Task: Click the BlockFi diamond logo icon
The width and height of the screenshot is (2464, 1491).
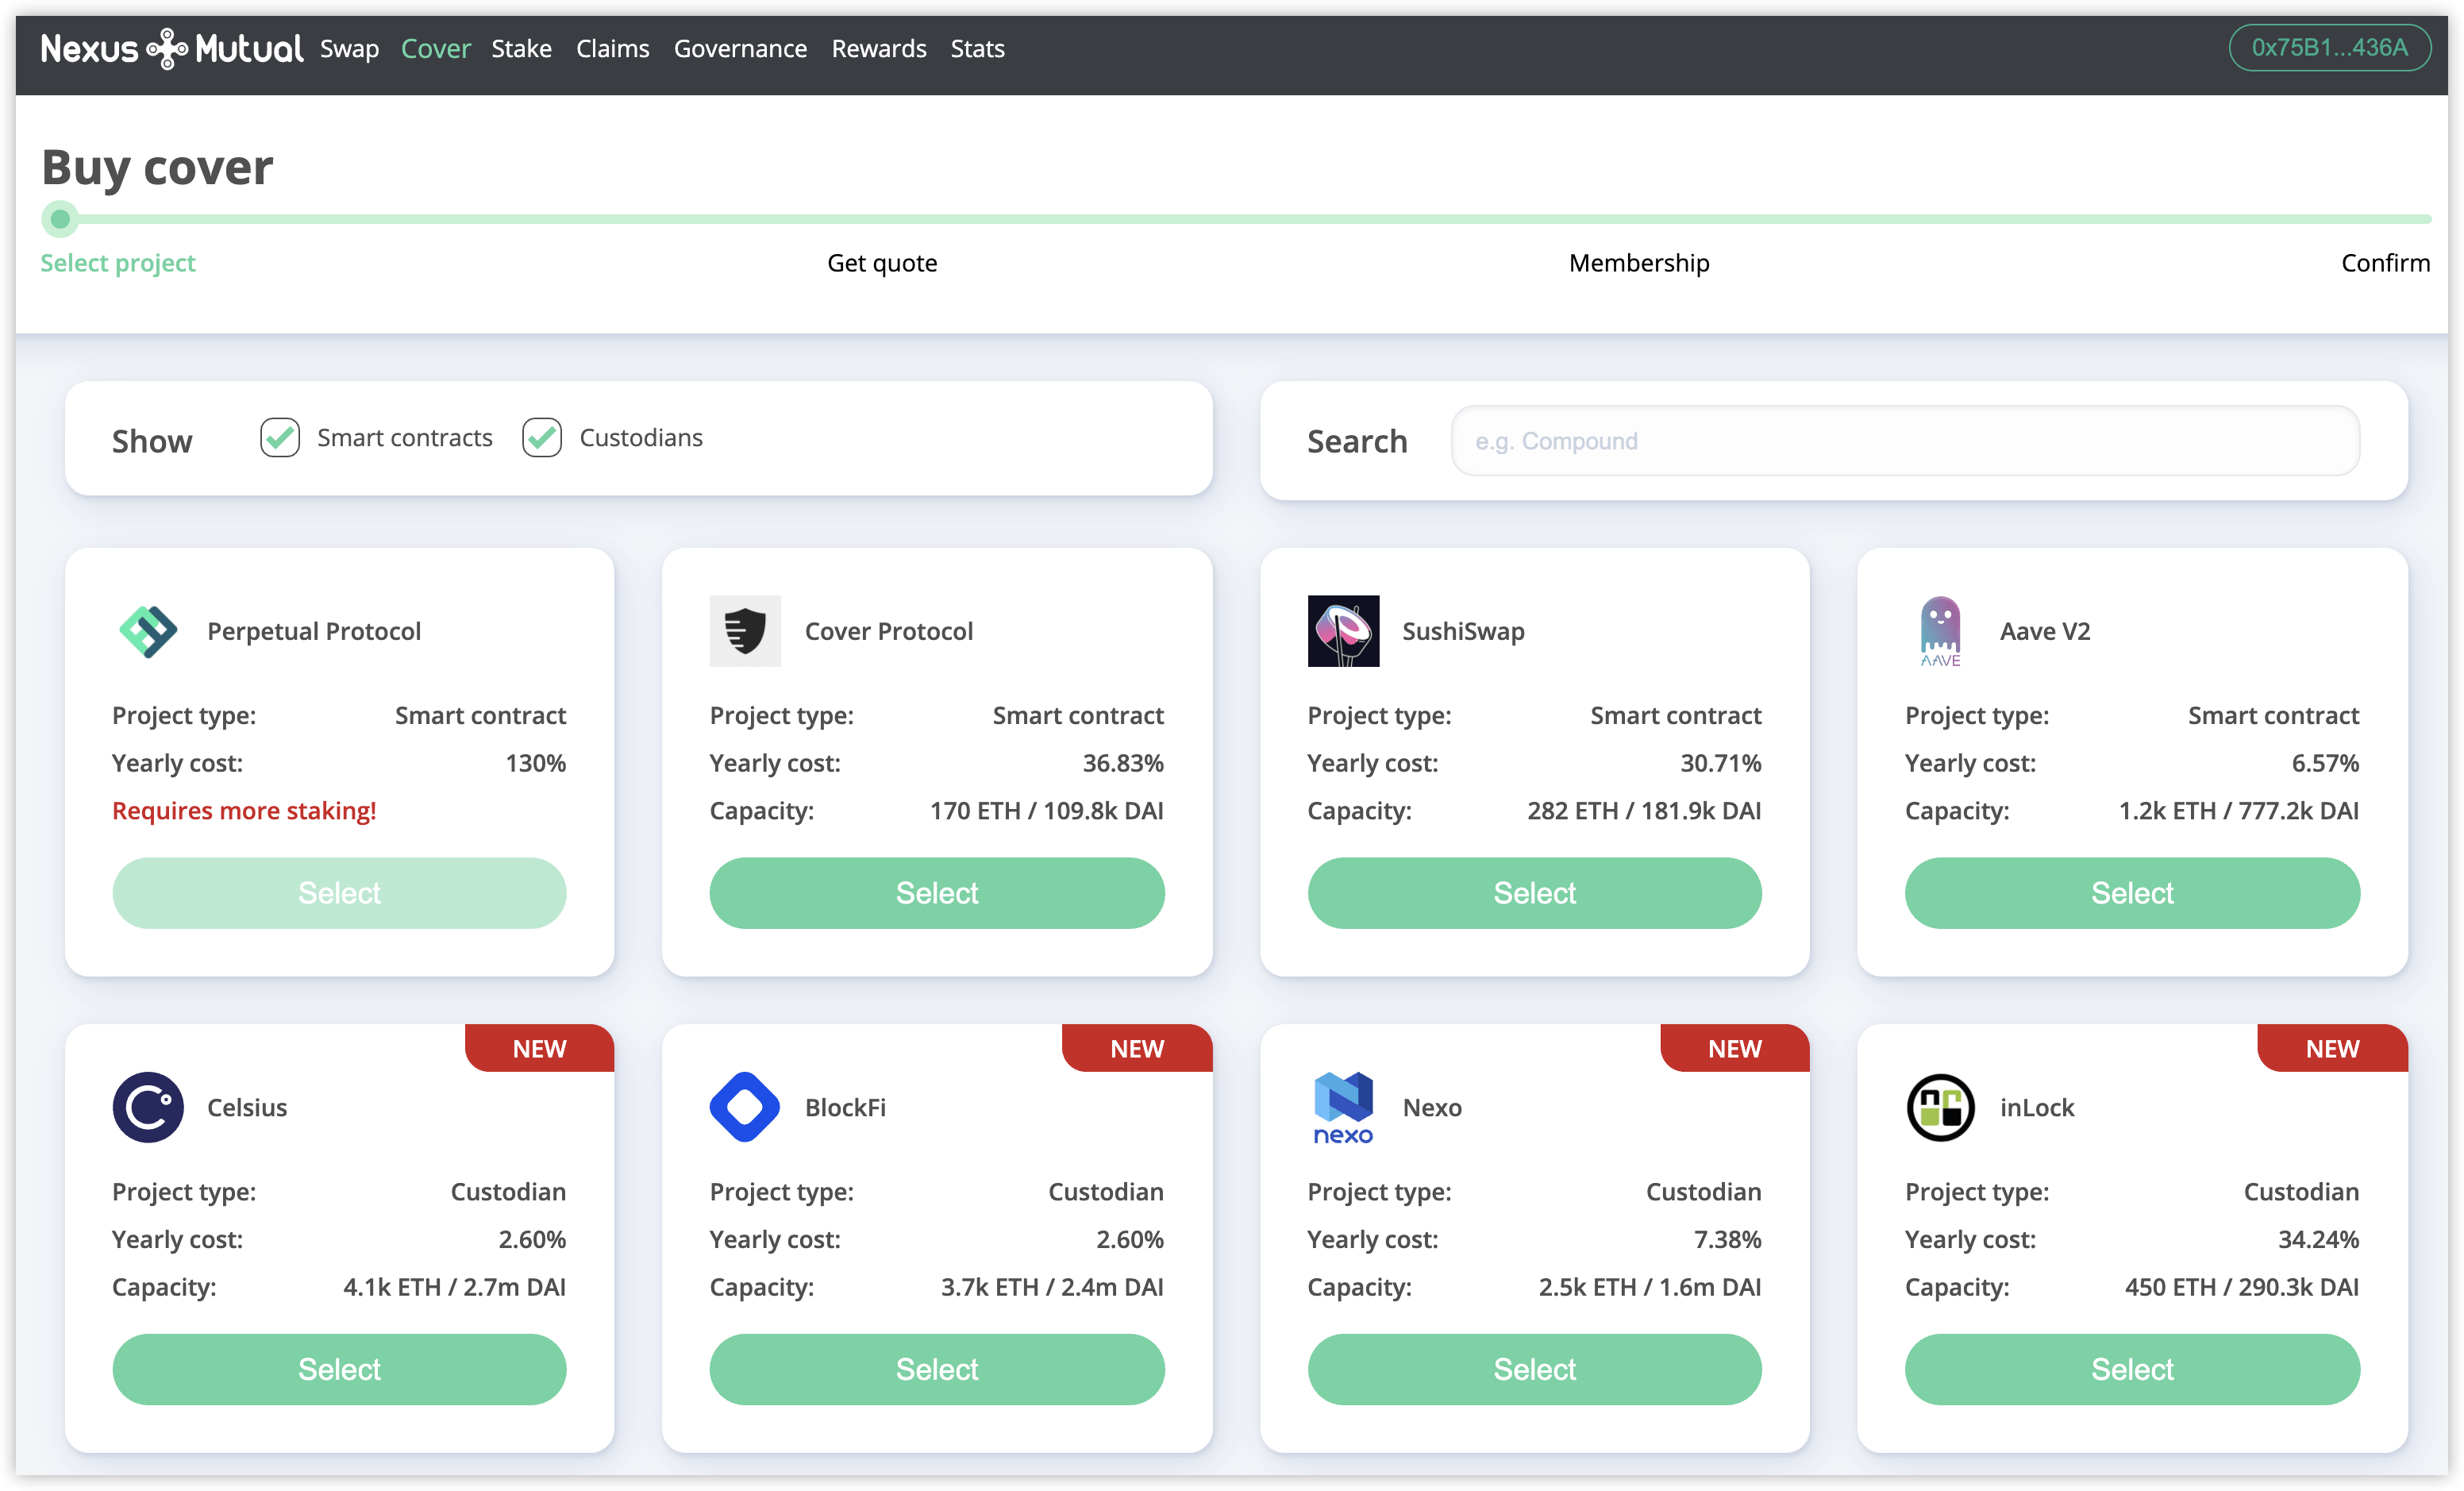Action: (745, 1107)
